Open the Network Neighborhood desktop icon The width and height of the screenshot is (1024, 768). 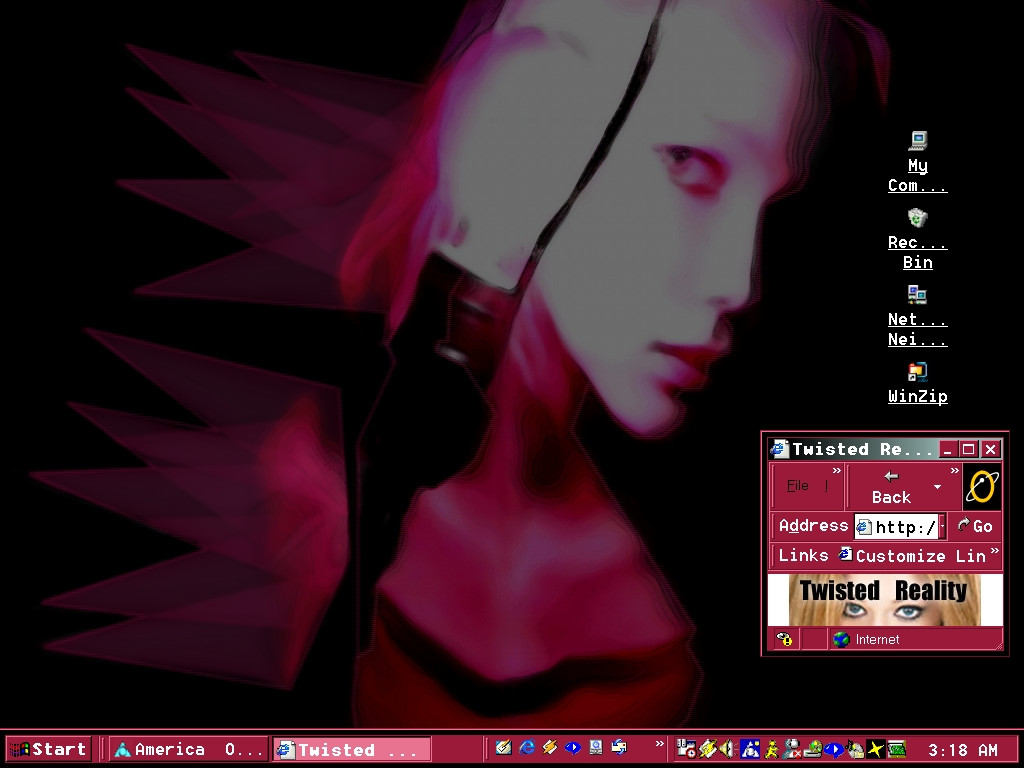pos(918,316)
